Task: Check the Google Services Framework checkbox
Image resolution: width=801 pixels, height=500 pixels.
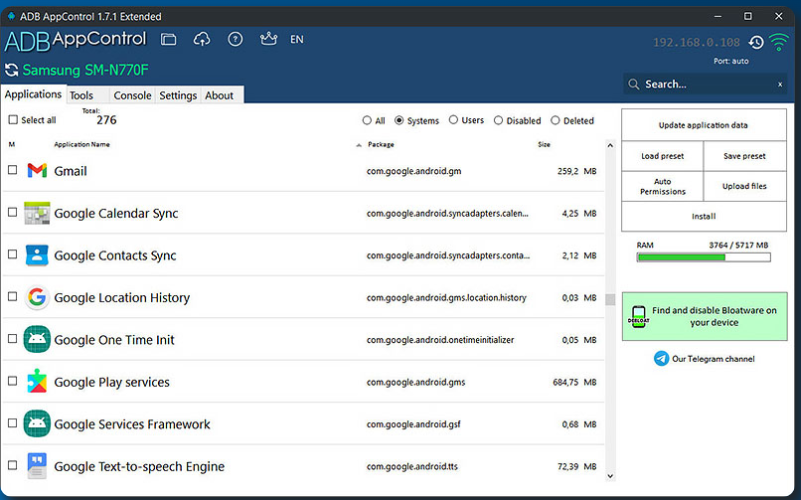Action: click(x=13, y=423)
